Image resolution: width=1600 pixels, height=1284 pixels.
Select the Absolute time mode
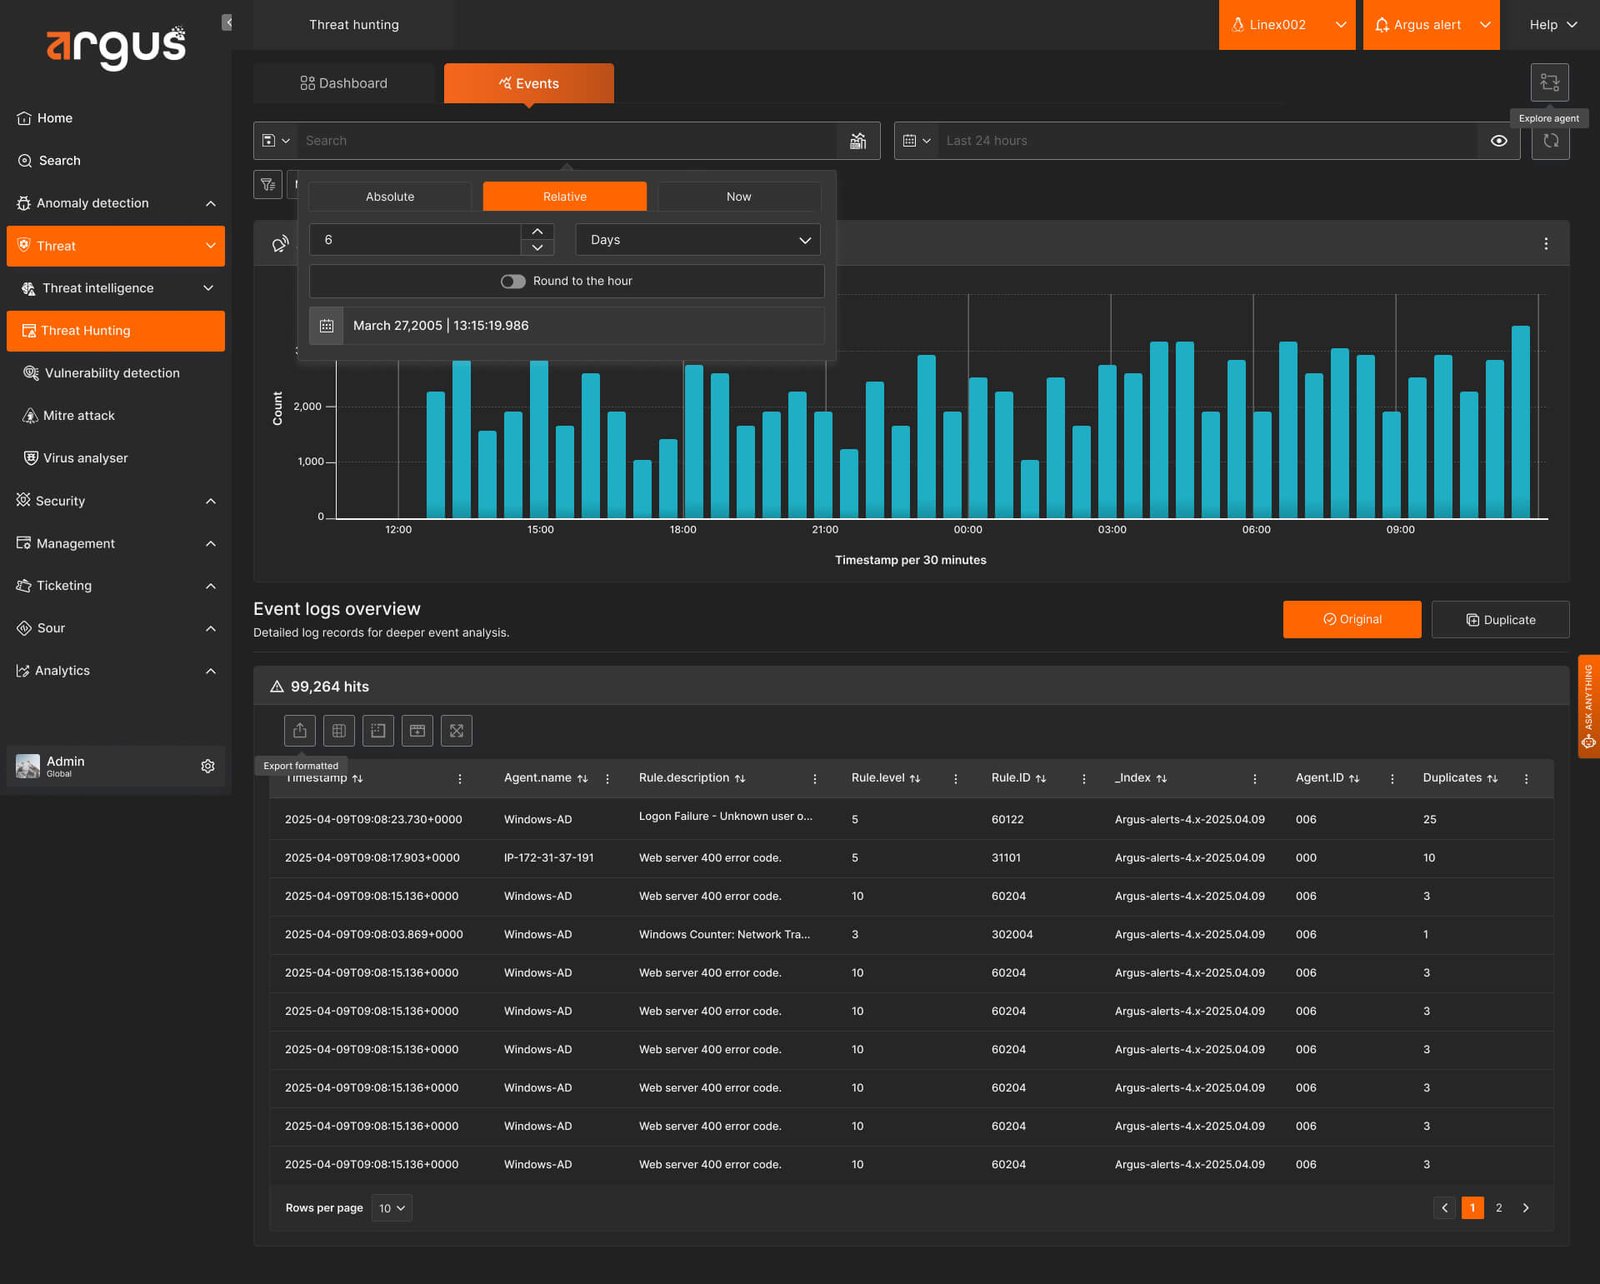tap(390, 197)
